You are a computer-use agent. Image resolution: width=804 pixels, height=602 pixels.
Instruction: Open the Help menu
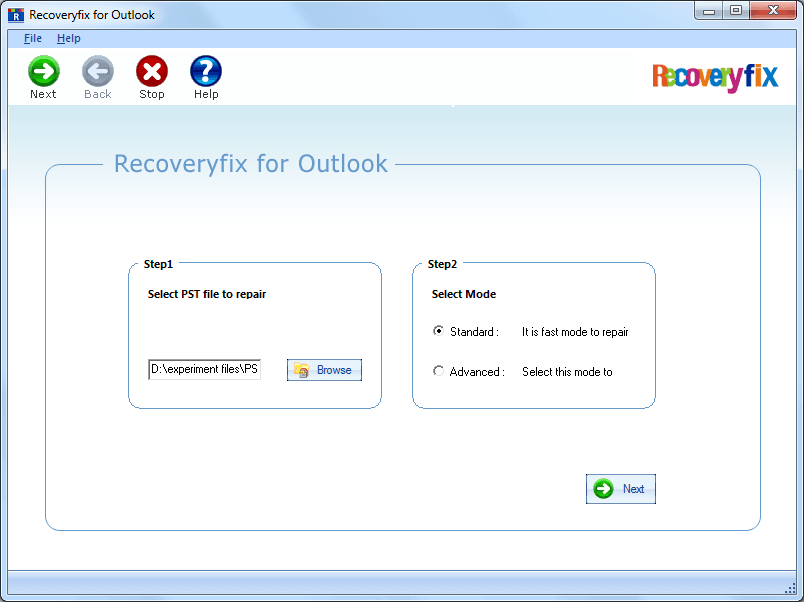[69, 38]
